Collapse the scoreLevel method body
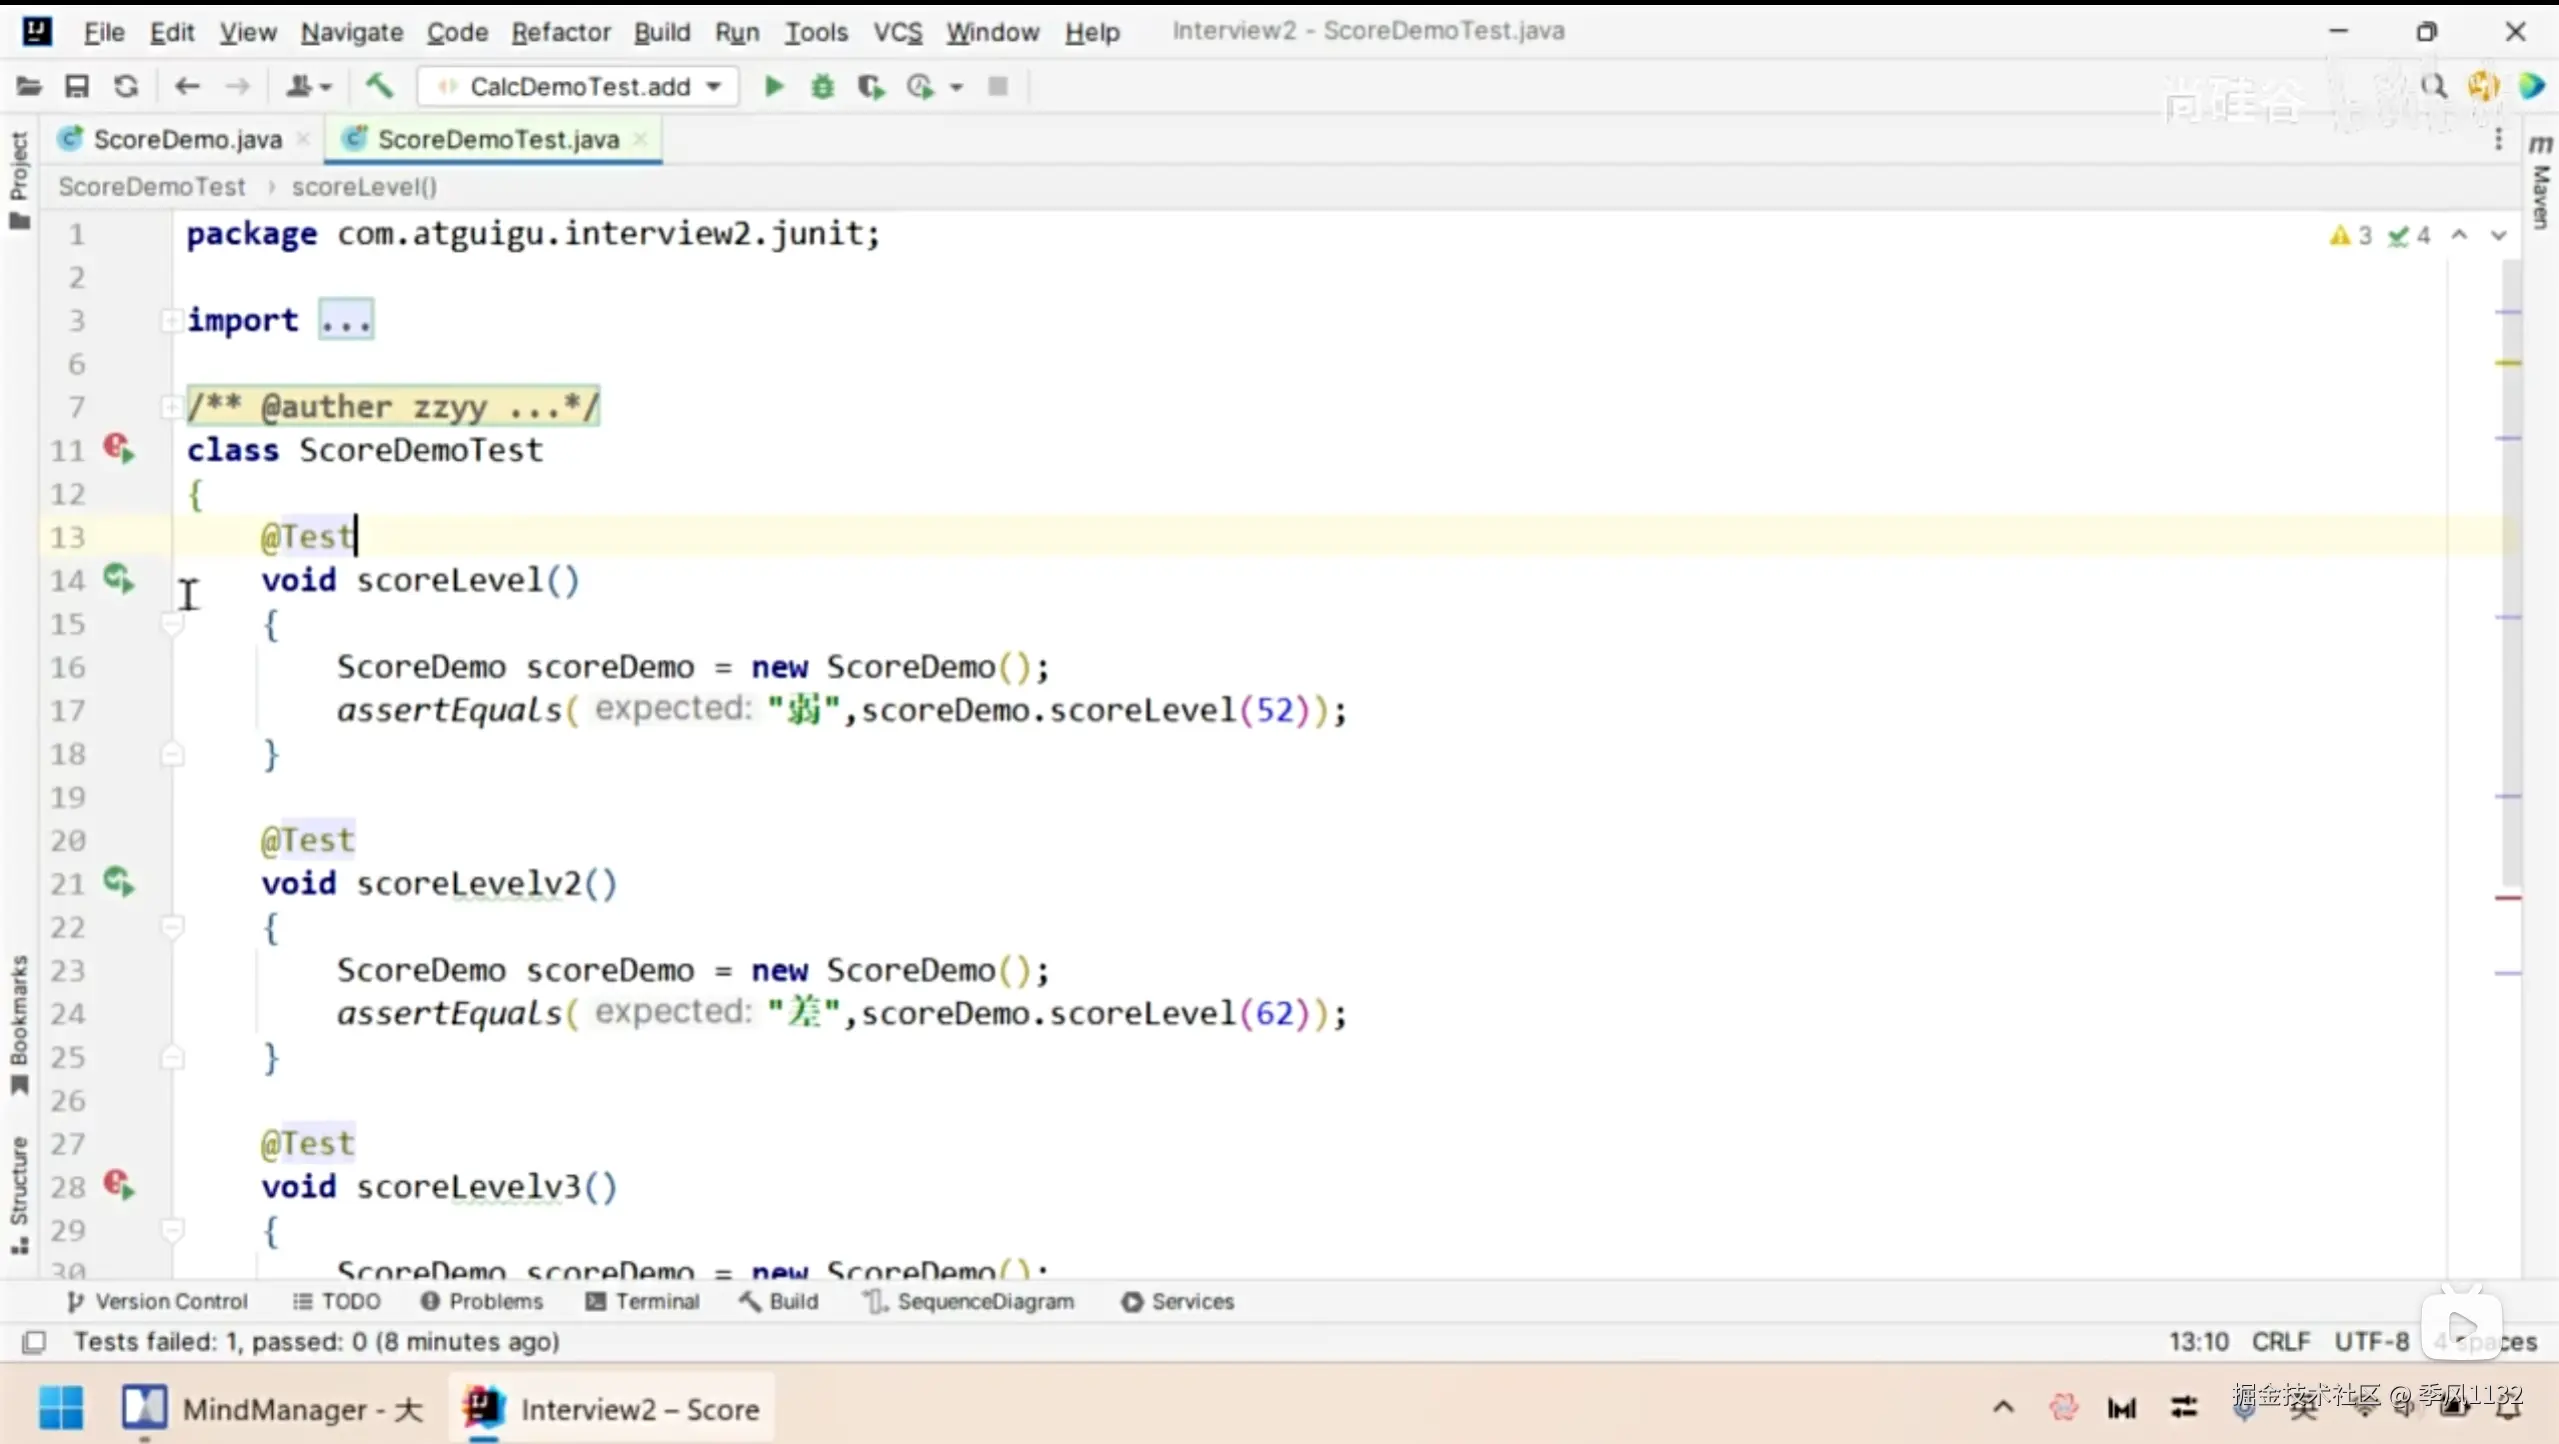 pos(172,625)
